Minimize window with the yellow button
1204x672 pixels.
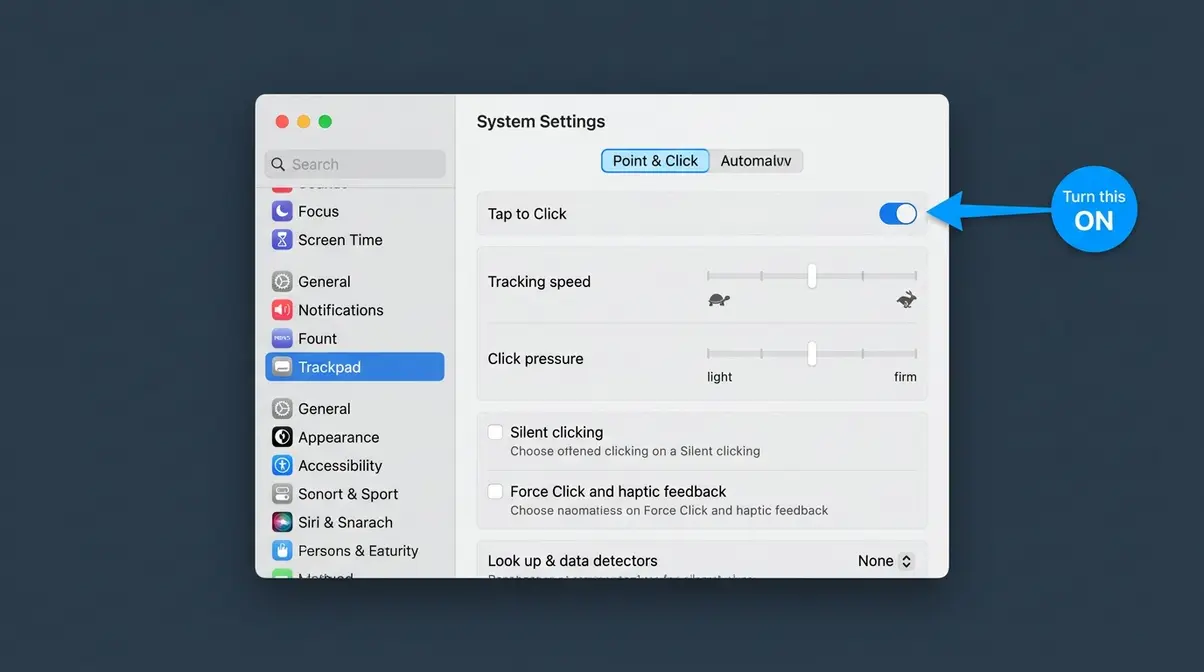[304, 122]
